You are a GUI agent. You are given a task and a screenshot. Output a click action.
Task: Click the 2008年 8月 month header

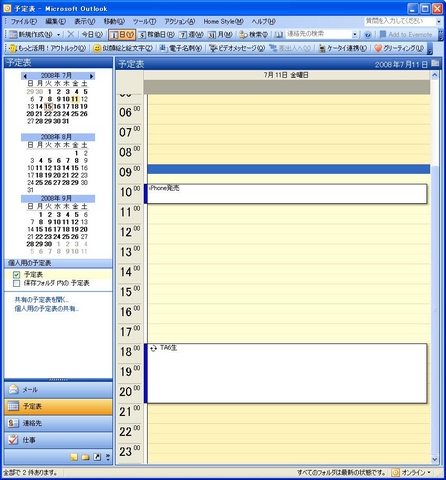pos(56,137)
